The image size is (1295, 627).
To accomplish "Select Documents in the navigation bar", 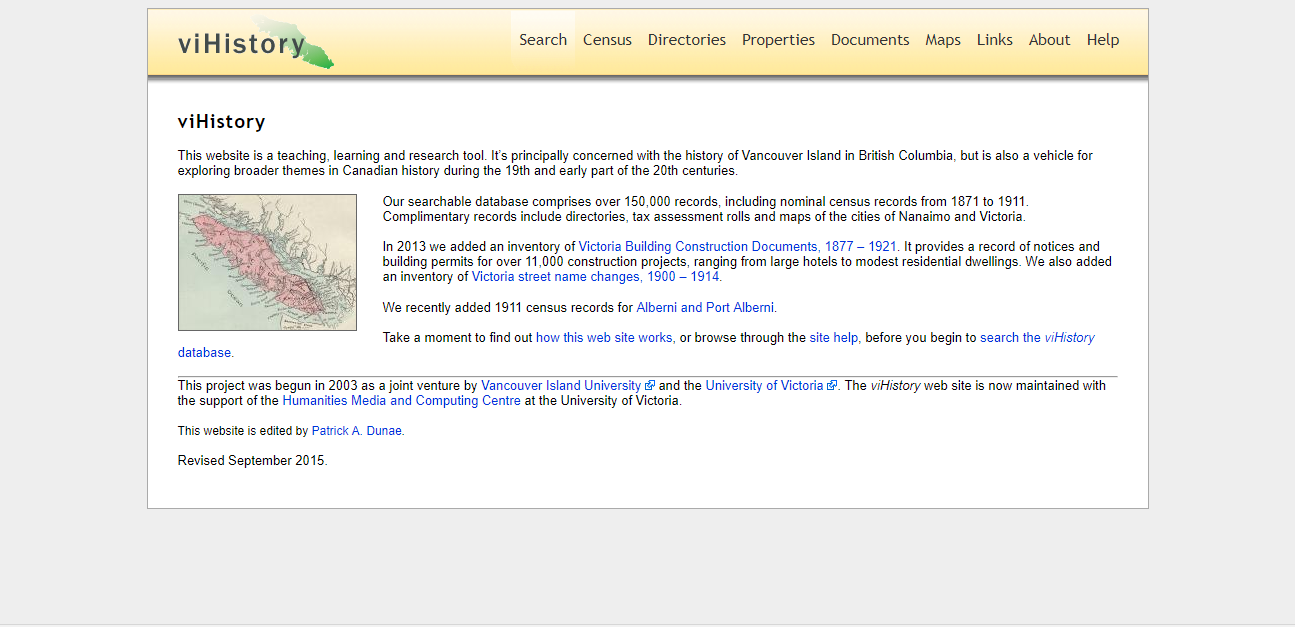I will 870,40.
